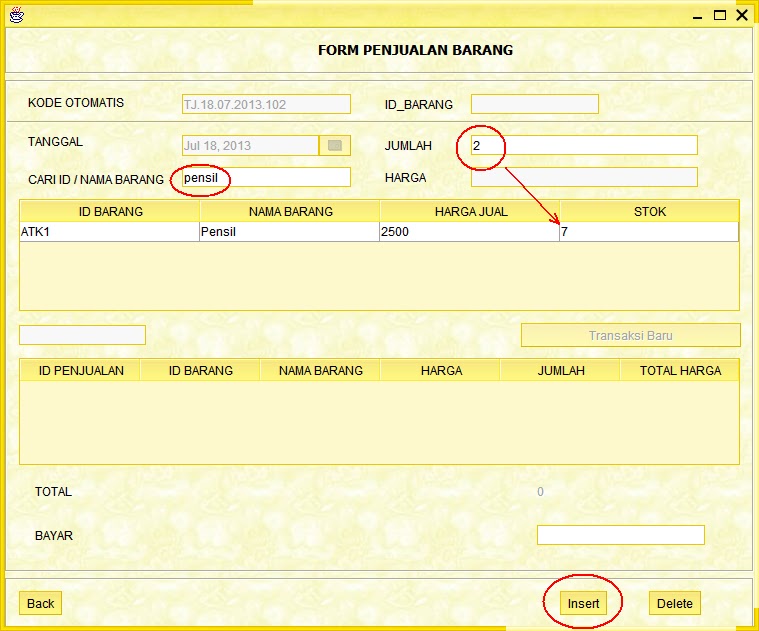Focus the KODE OTOMATIS field
The width and height of the screenshot is (759, 631).
click(266, 104)
